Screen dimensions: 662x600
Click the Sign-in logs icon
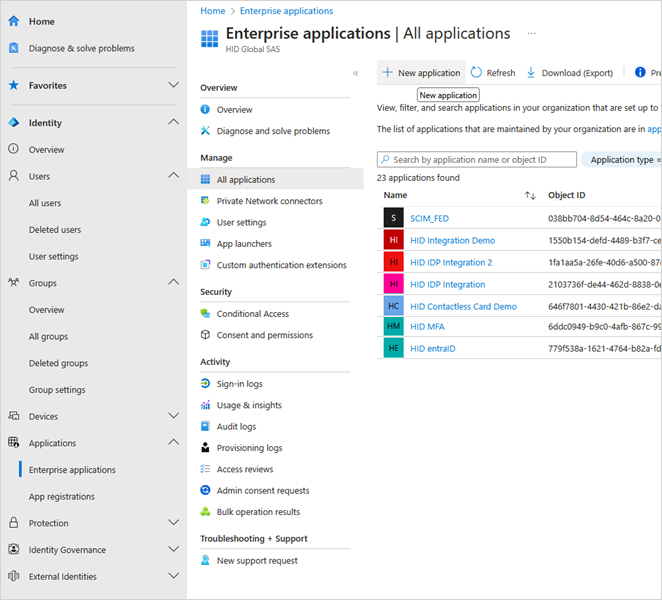pyautogui.click(x=205, y=383)
